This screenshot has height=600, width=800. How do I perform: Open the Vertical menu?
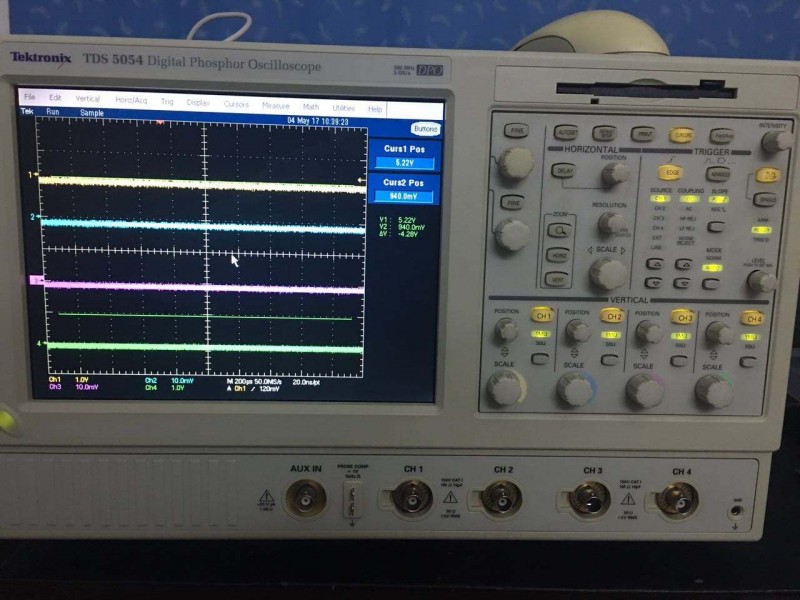[88, 98]
